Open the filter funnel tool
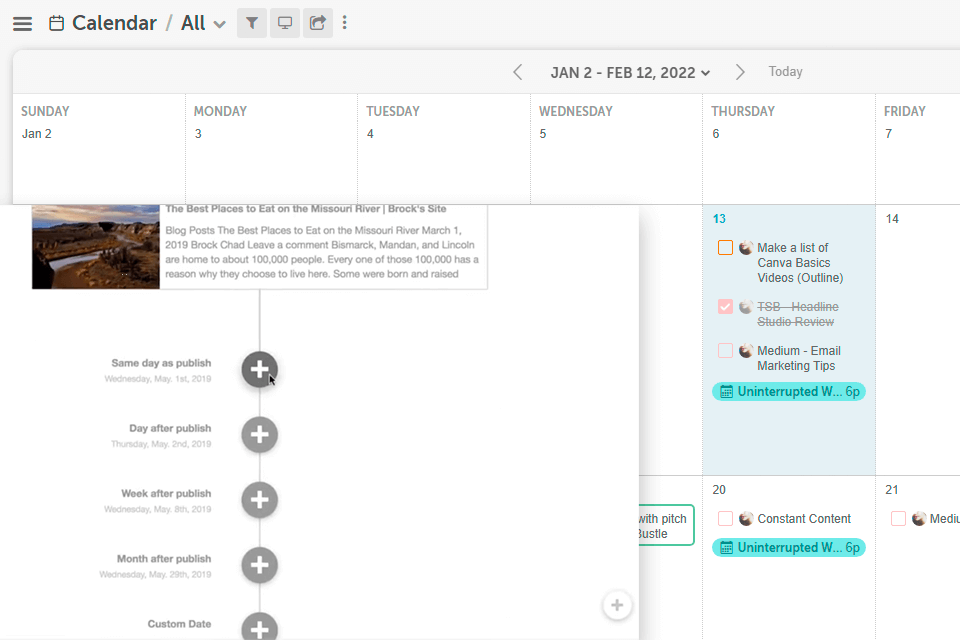The width and height of the screenshot is (960, 640). coord(252,23)
